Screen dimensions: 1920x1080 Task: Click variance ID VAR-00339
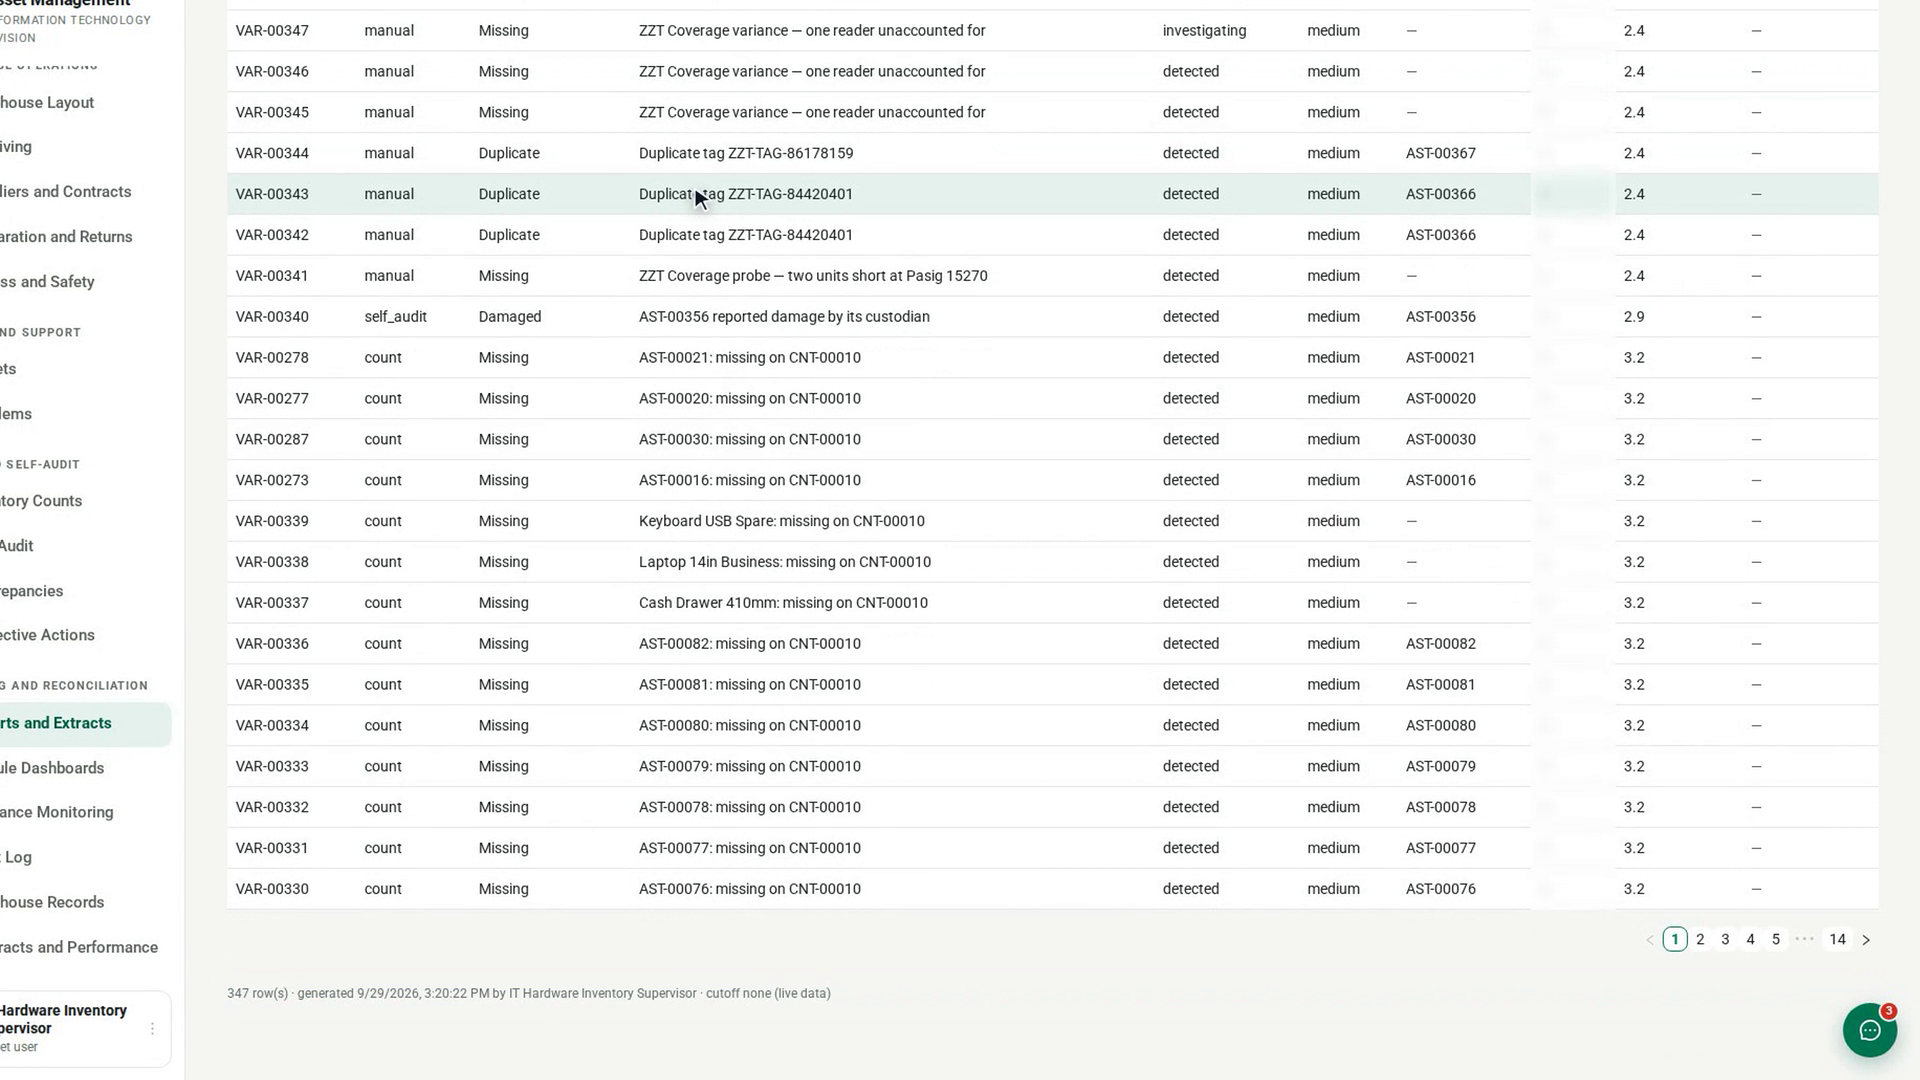pos(272,522)
